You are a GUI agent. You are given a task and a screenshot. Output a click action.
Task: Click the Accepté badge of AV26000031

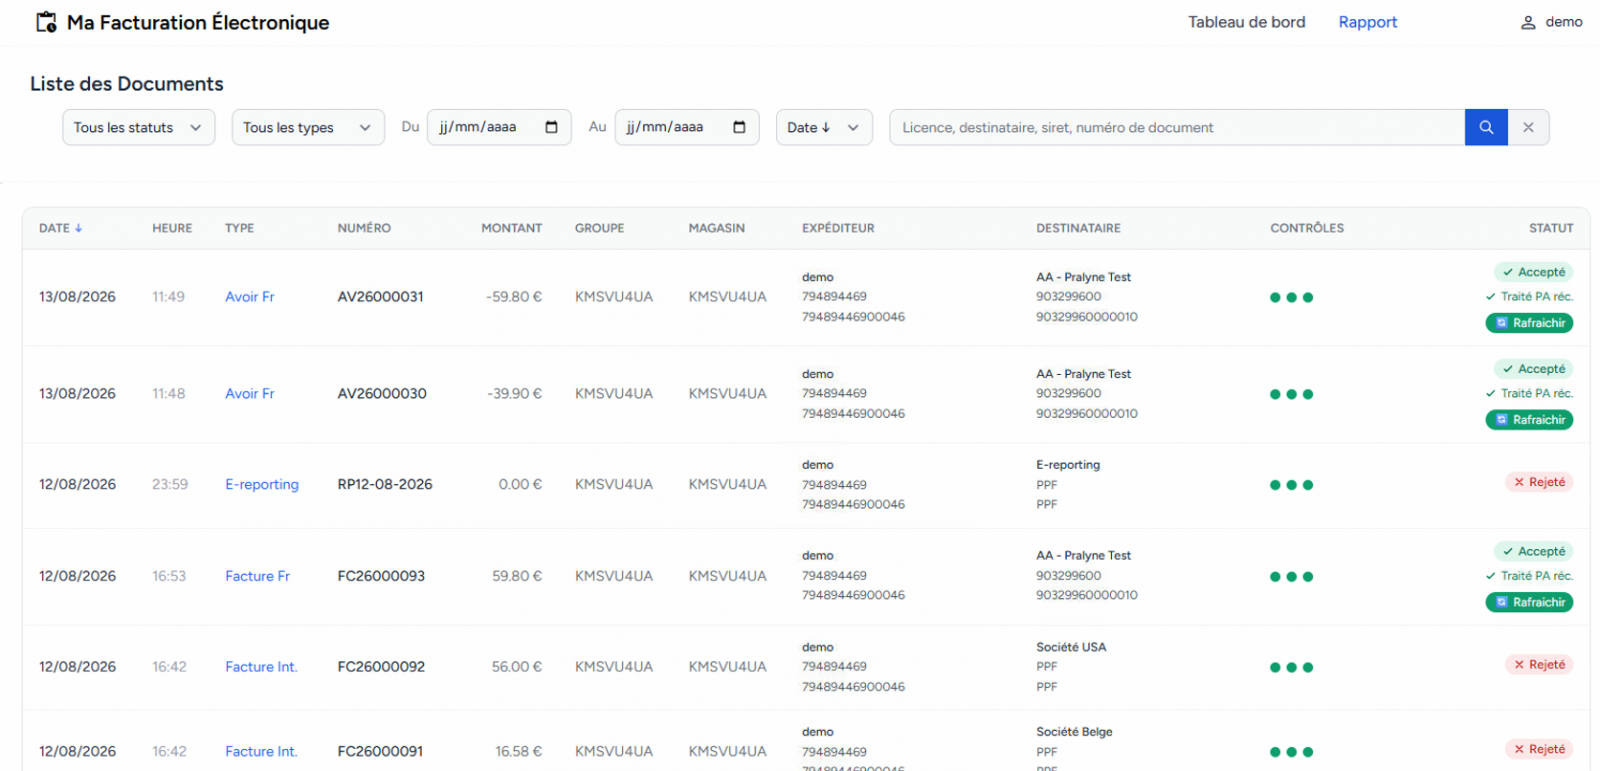click(x=1533, y=272)
